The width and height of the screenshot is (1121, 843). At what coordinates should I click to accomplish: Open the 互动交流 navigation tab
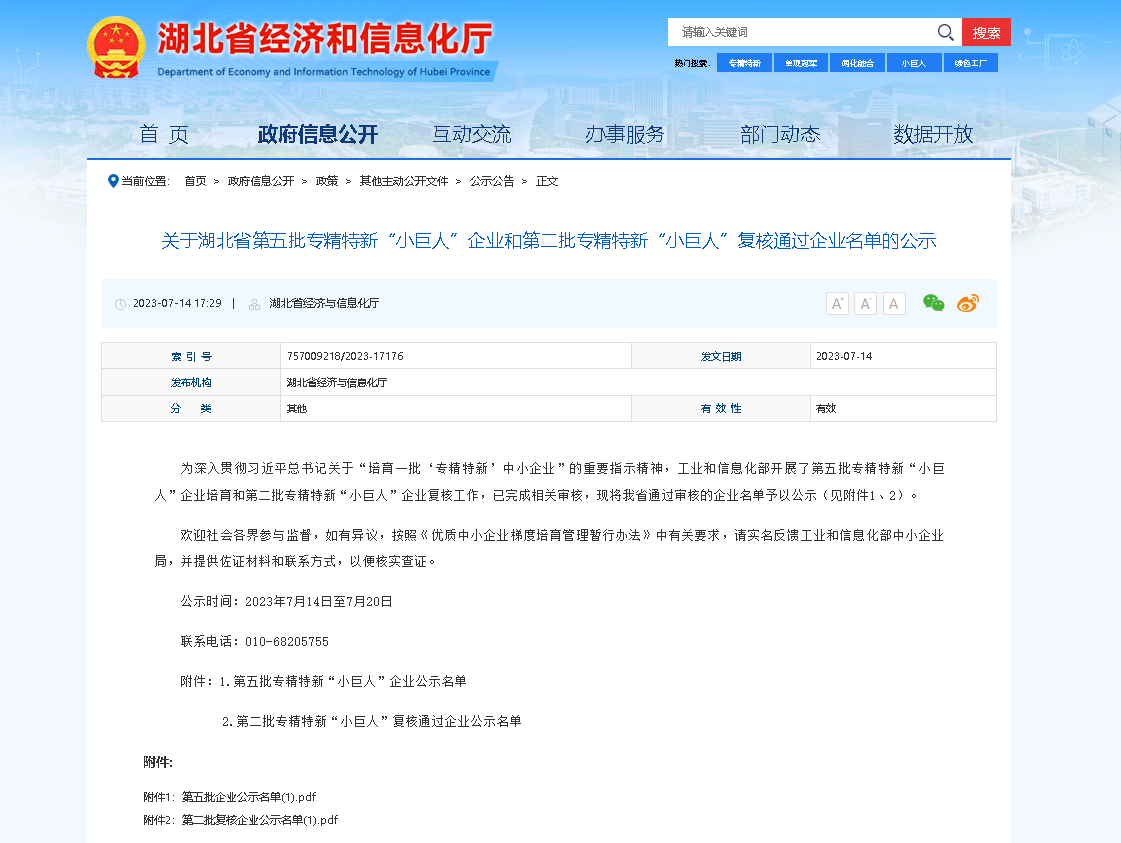click(471, 134)
